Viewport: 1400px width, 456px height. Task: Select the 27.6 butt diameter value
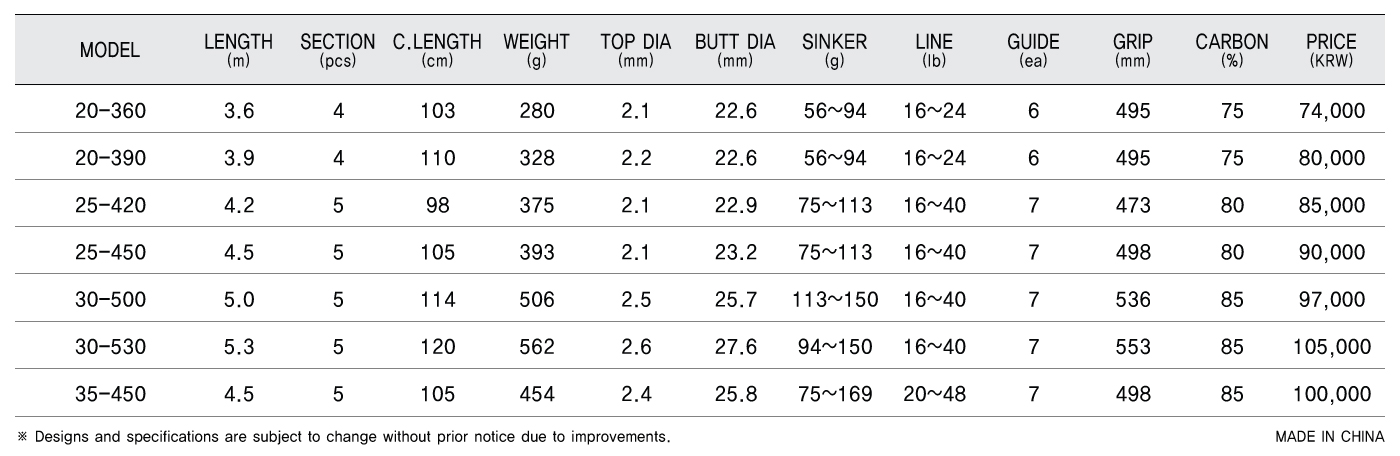(x=735, y=347)
